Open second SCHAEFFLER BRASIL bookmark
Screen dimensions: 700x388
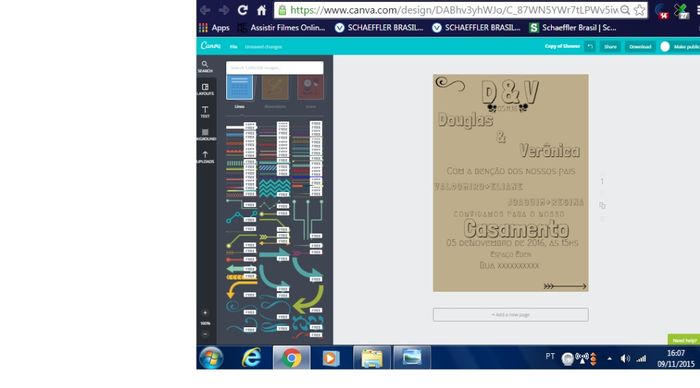(x=476, y=28)
